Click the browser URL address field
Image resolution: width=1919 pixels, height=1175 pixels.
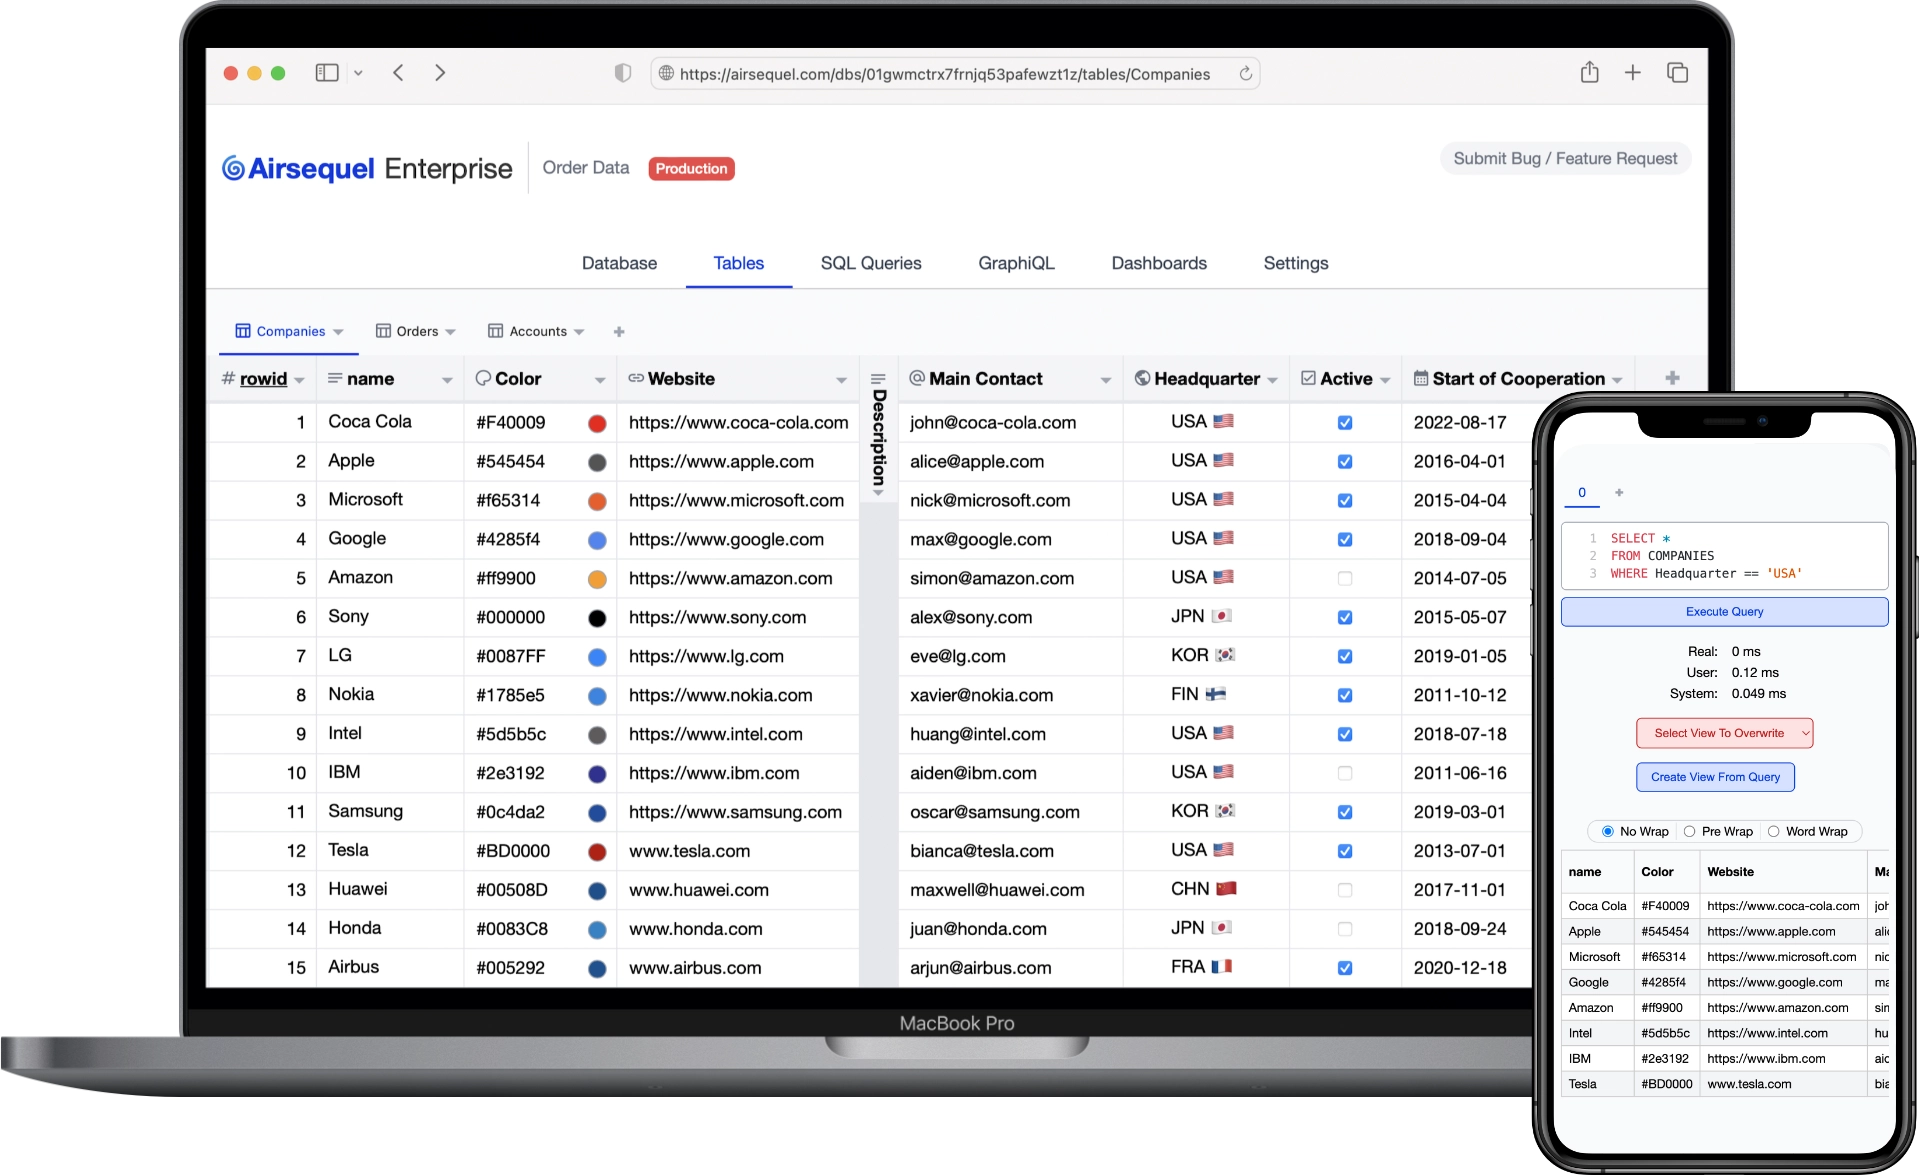944,74
